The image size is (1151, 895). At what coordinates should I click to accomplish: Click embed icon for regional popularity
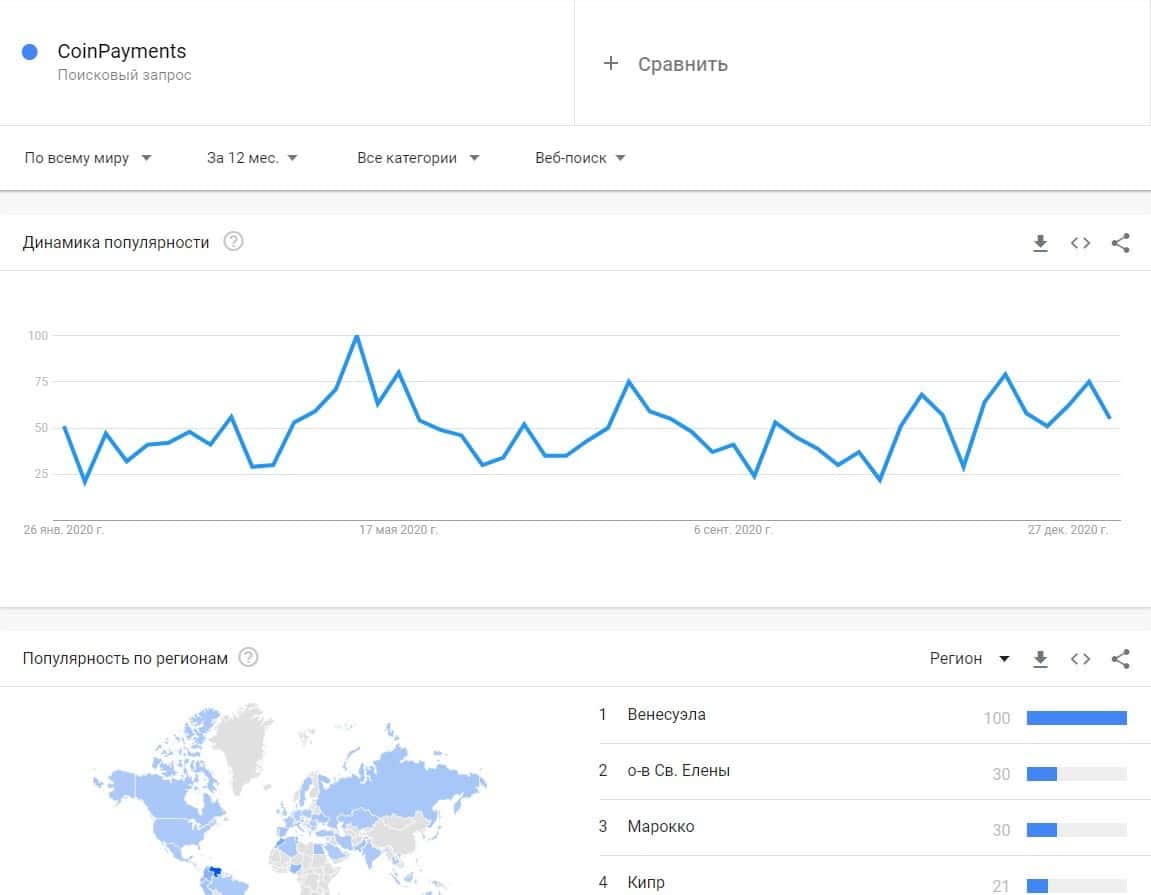click(1080, 659)
